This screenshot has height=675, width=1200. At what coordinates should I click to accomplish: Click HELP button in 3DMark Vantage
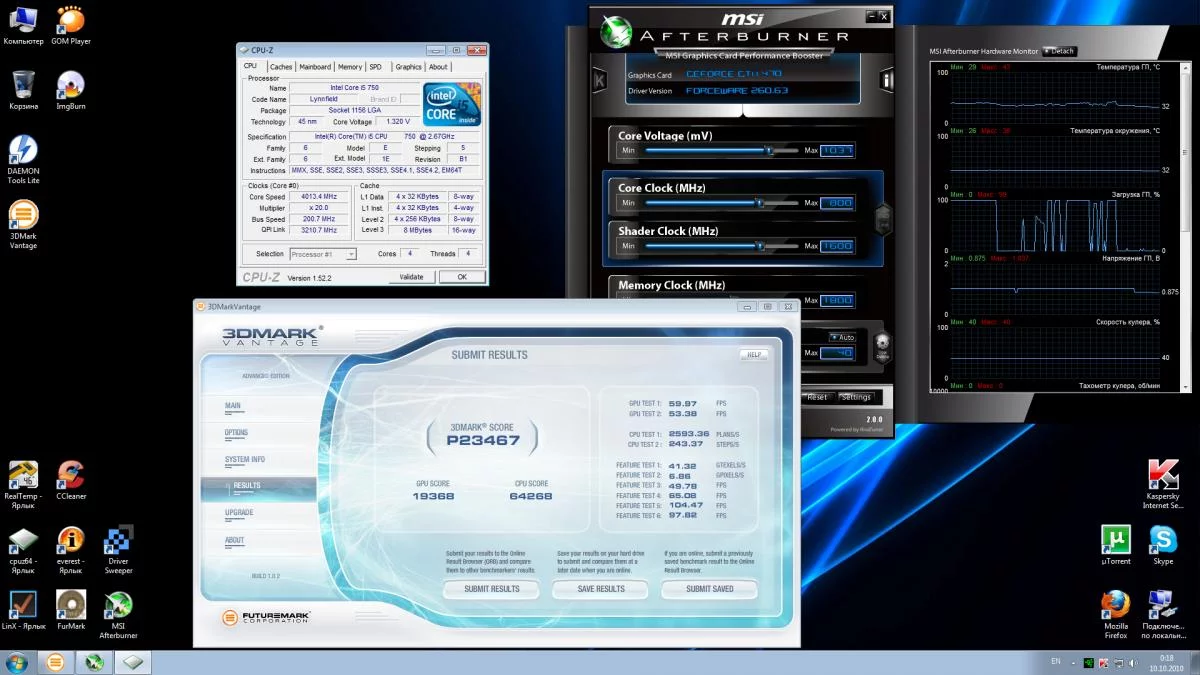tap(754, 354)
